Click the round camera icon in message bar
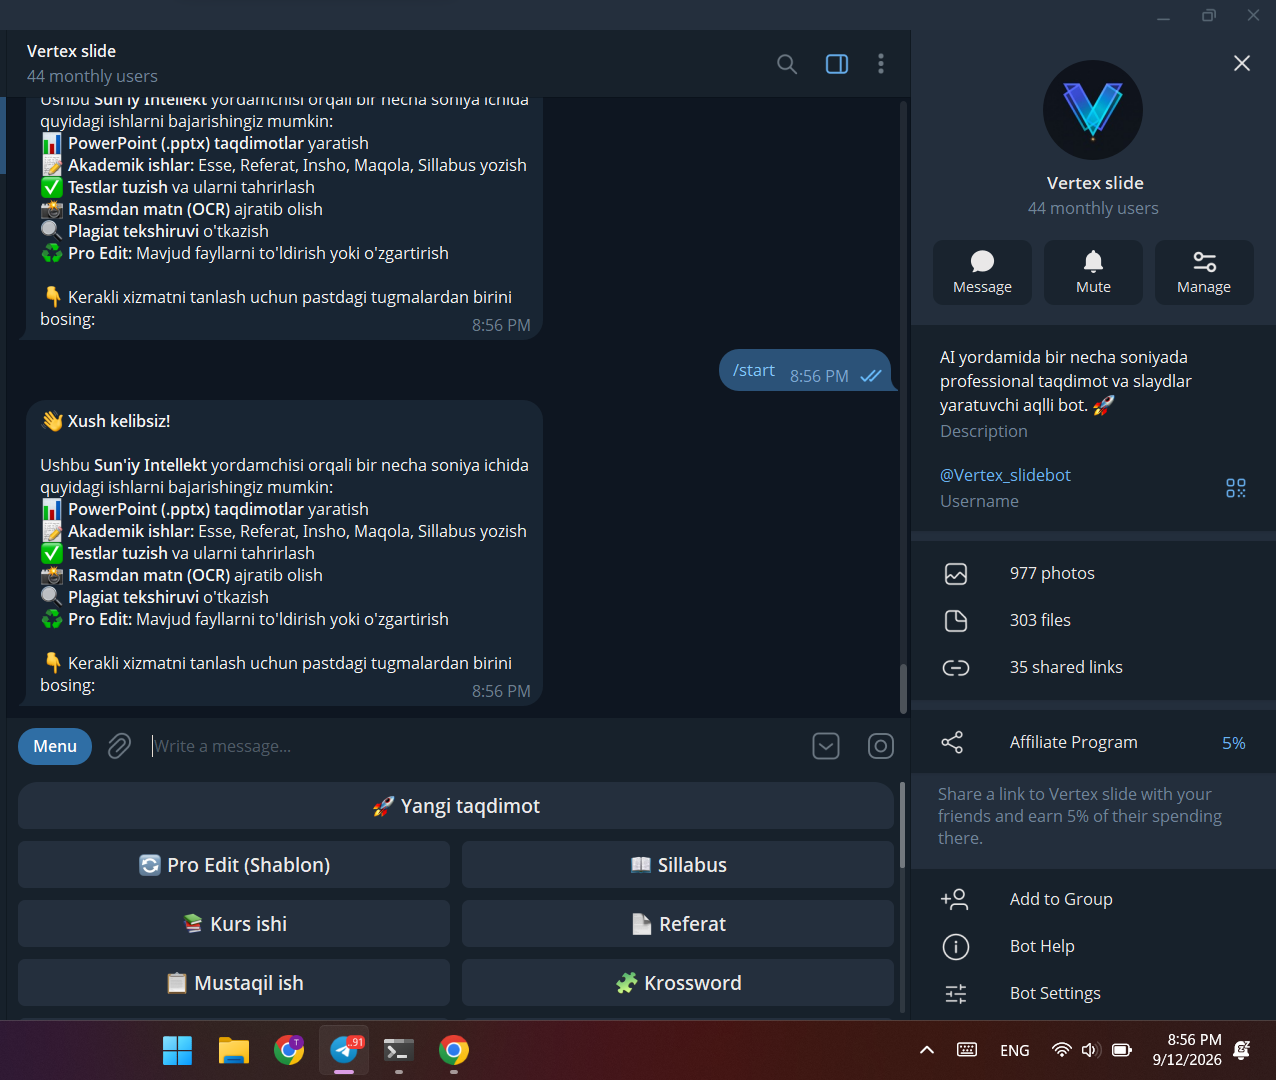The width and height of the screenshot is (1276, 1080). pos(881,746)
